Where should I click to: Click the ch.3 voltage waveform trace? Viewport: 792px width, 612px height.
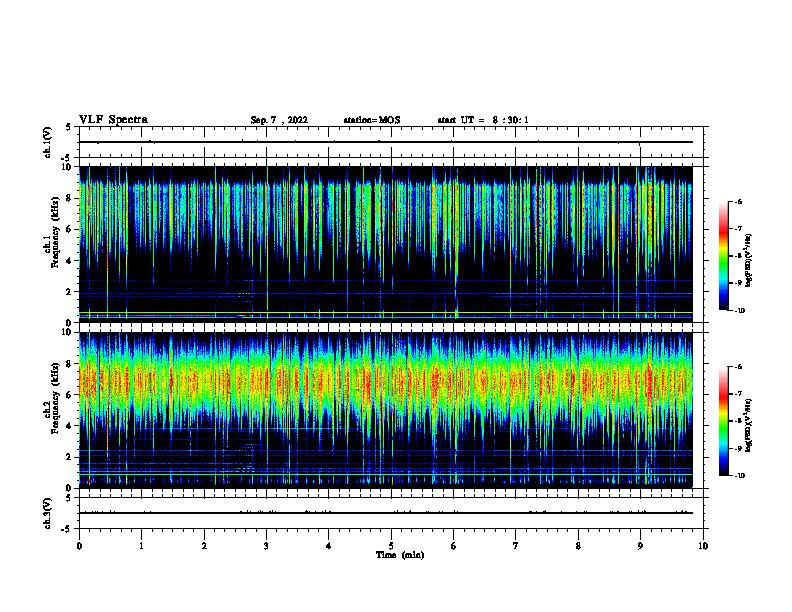click(385, 513)
